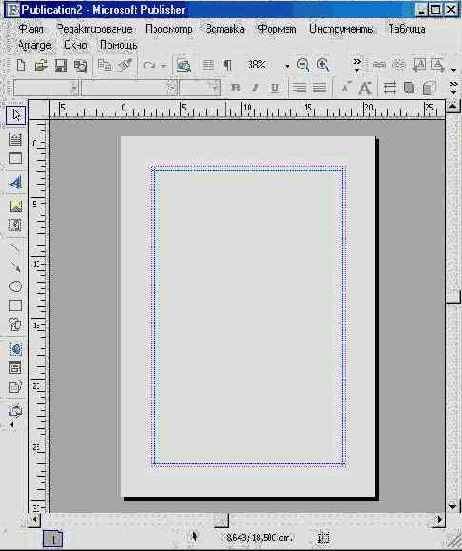Image resolution: width=462 pixels, height=551 pixels.
Task: Expand More Buttons on Standard toolbar
Action: (357, 65)
